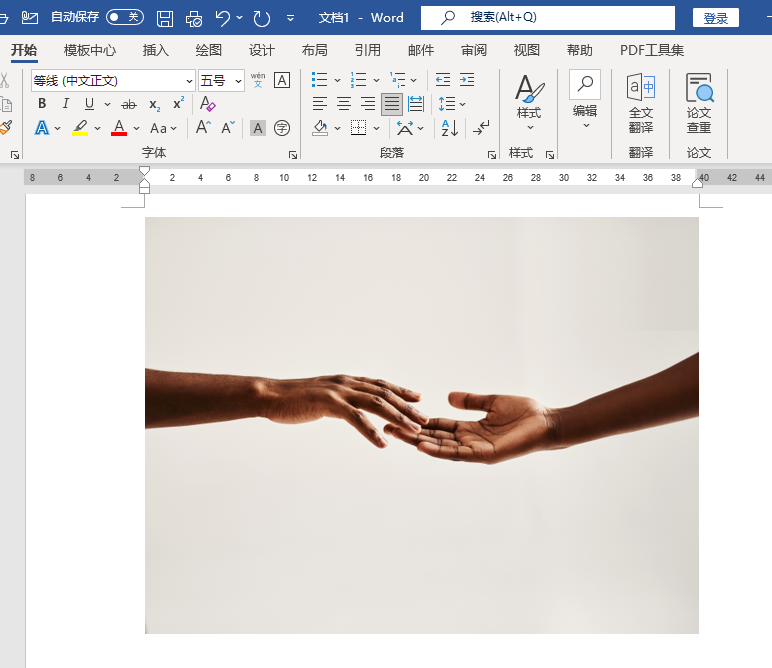
Task: Apply red font color
Action: pos(119,128)
